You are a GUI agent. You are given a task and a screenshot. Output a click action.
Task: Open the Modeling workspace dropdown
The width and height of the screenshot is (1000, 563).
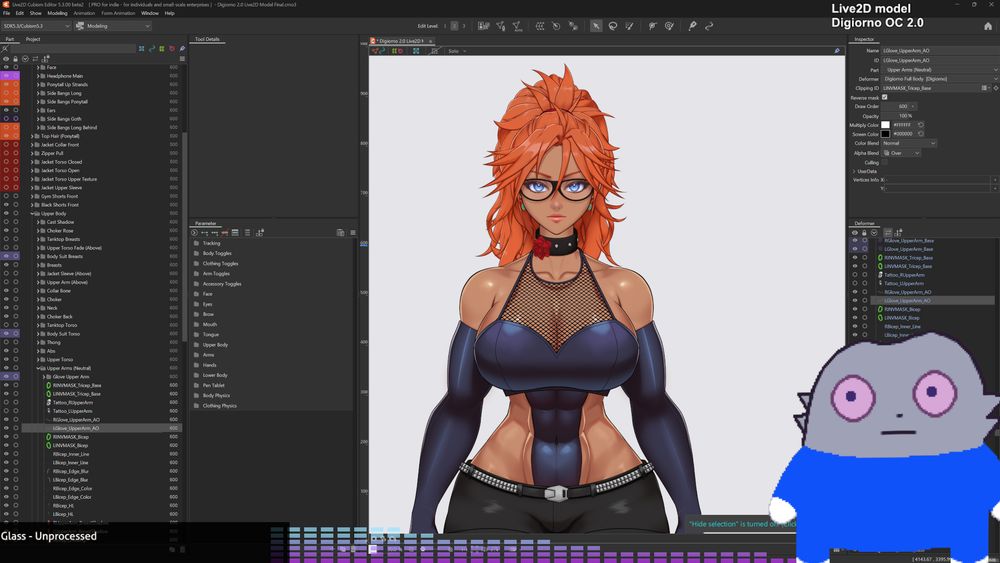tap(114, 26)
